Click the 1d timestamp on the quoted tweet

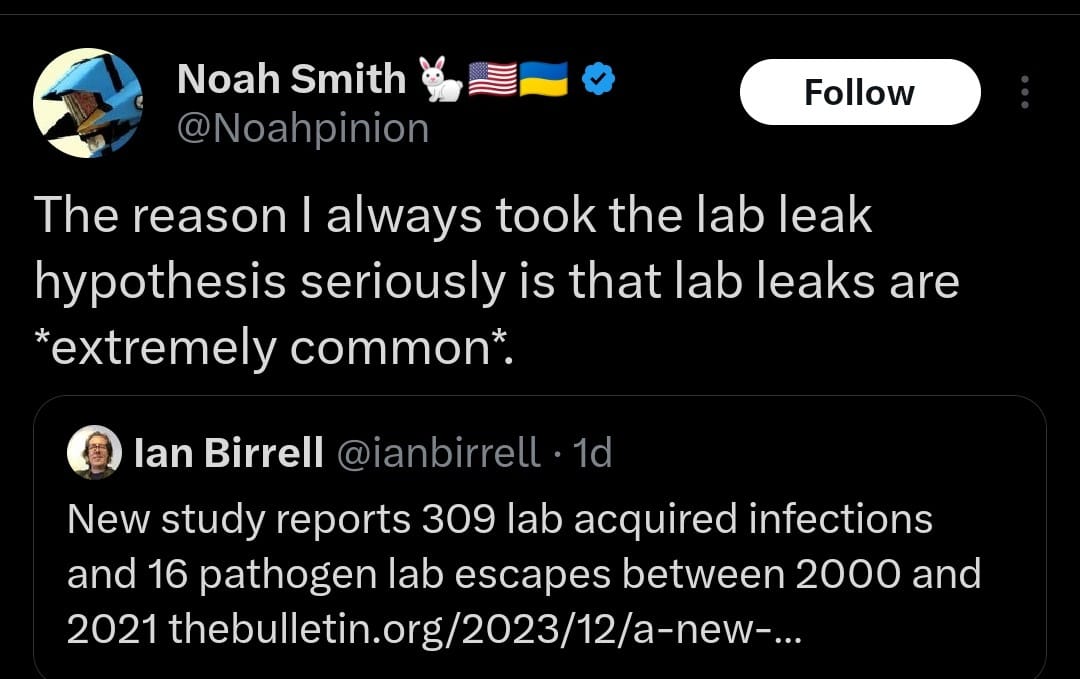click(592, 453)
